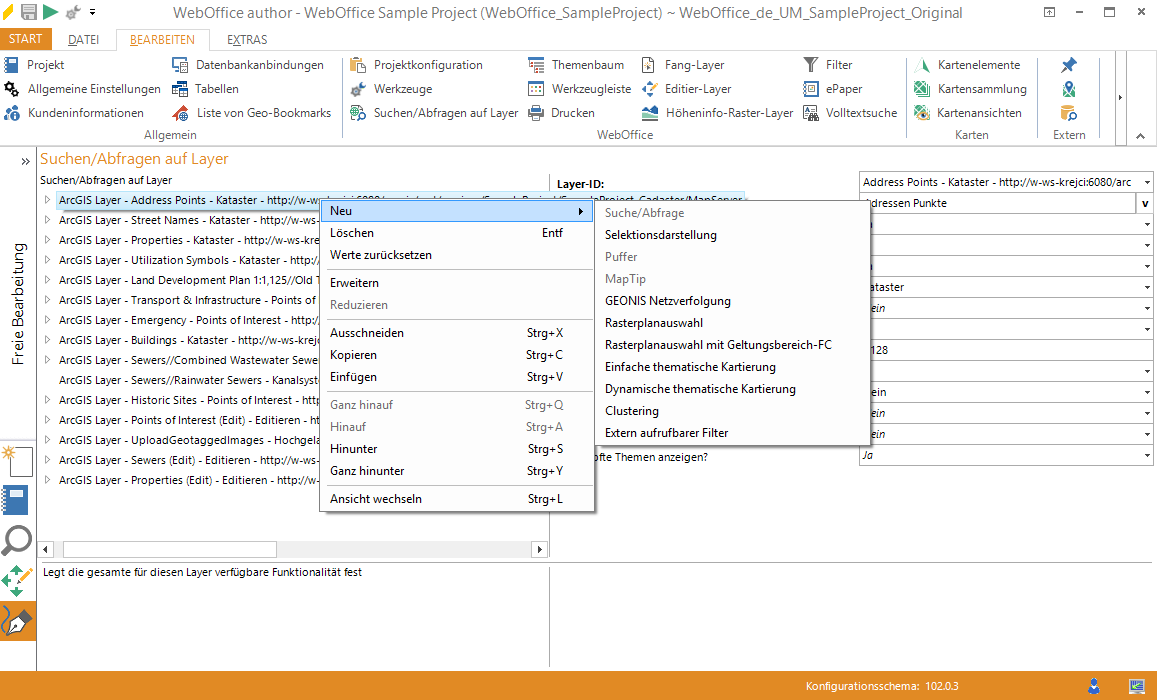Click the pin icon in Extern group
1157x700 pixels.
pyautogui.click(x=1068, y=65)
